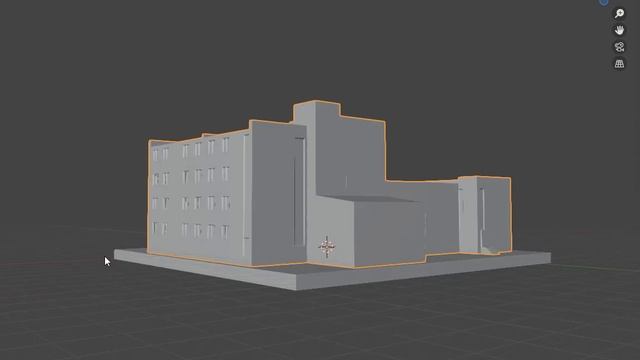Screen dimensions: 640x360
Task: Click the Zoom view magnifier icon
Action: coord(619,13)
